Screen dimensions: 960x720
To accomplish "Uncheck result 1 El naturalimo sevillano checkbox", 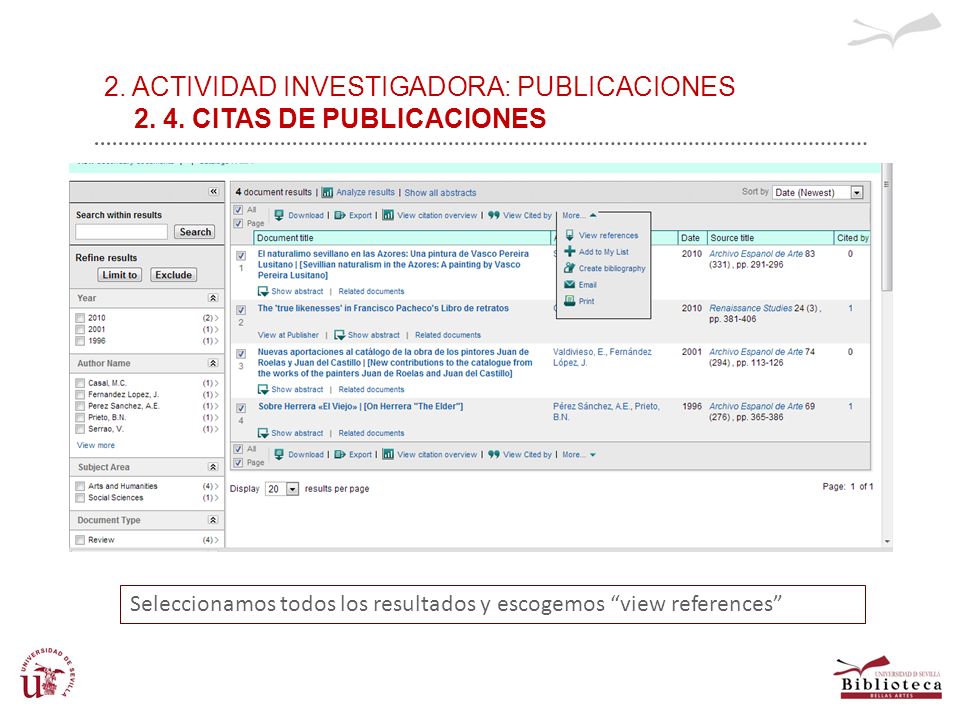I will pos(241,255).
